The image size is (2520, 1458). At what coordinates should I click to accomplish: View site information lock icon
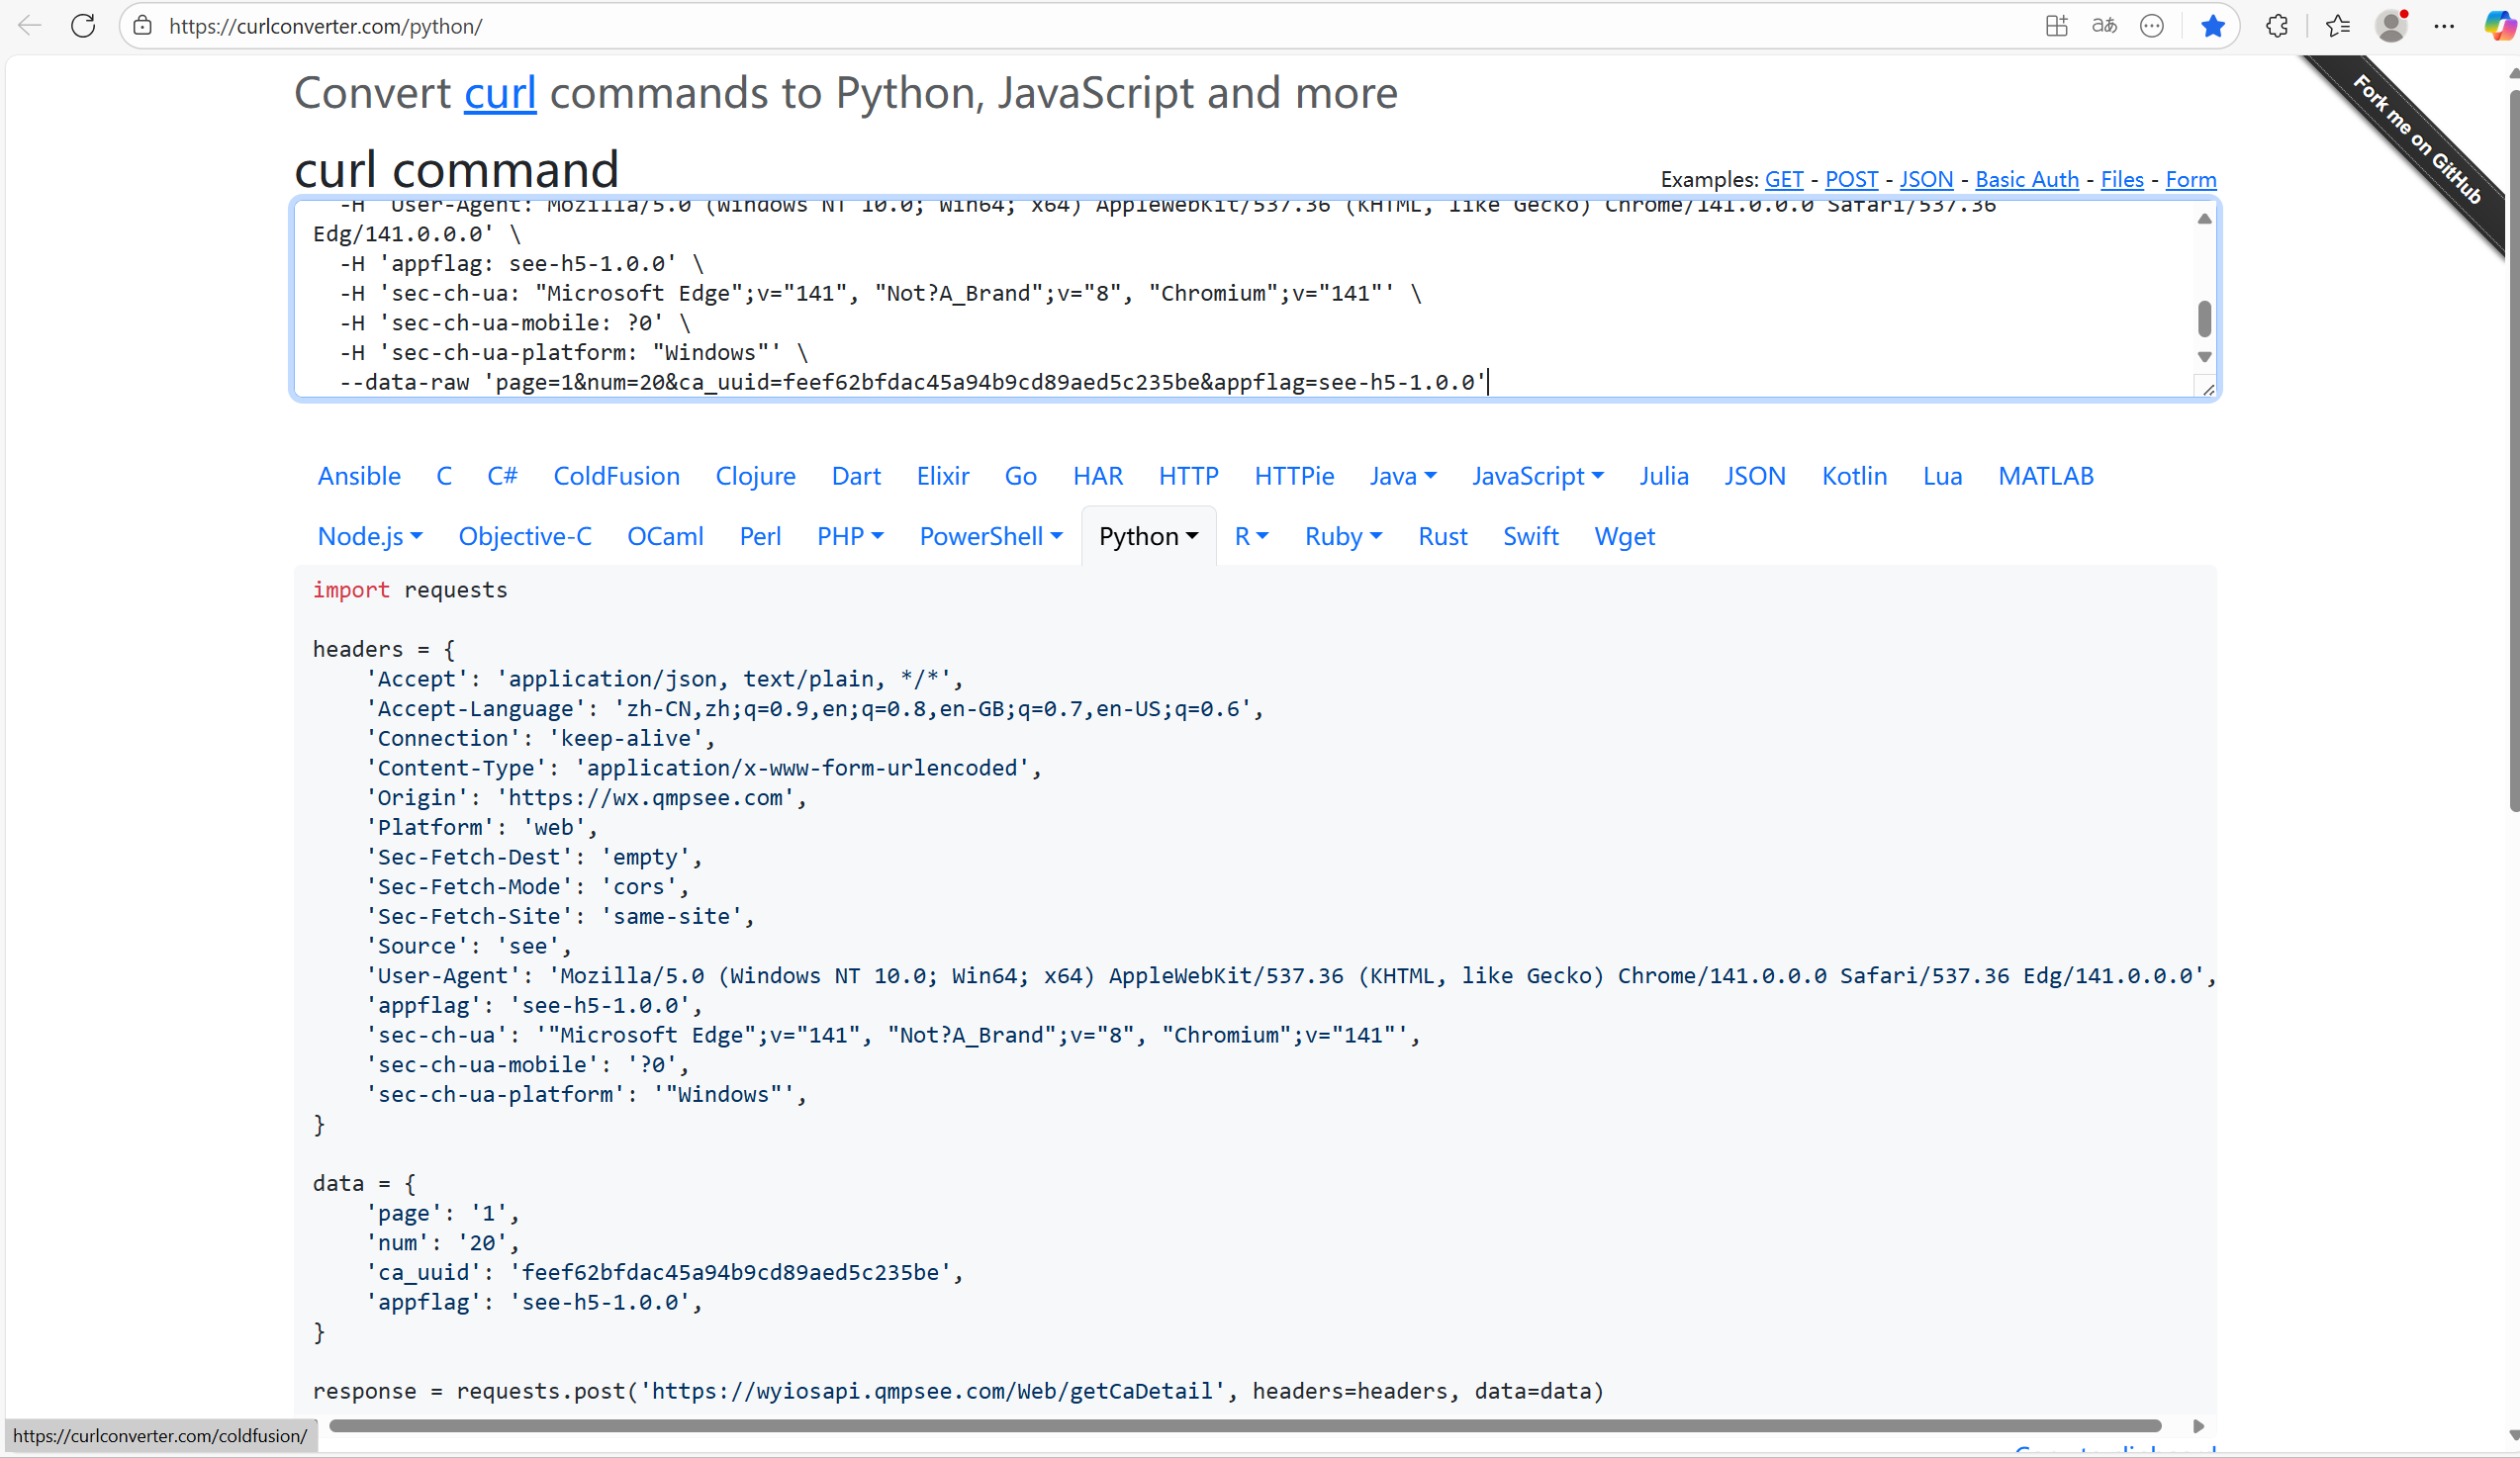pyautogui.click(x=143, y=26)
